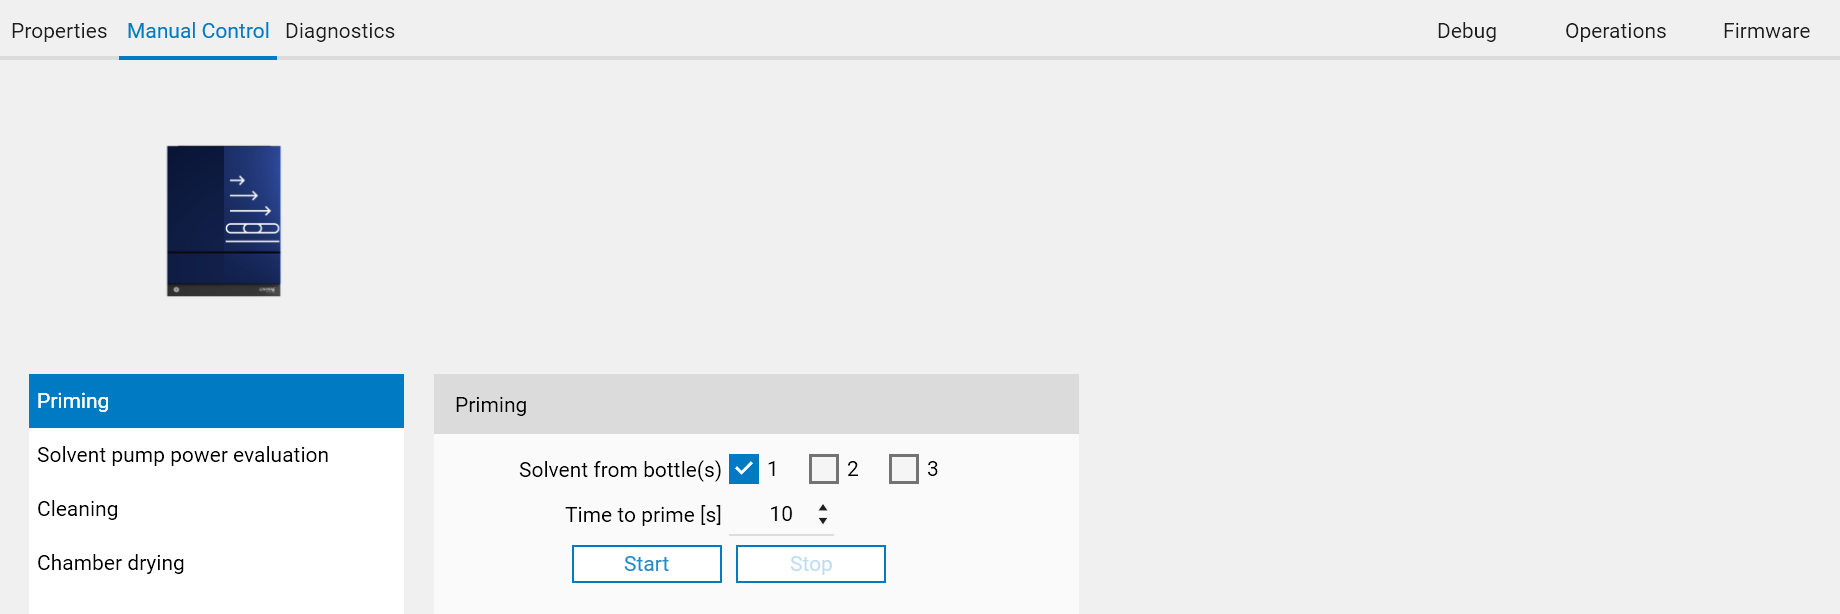Image resolution: width=1840 pixels, height=614 pixels.
Task: Uncheck solvent bottle 1 checkbox
Action: click(744, 469)
